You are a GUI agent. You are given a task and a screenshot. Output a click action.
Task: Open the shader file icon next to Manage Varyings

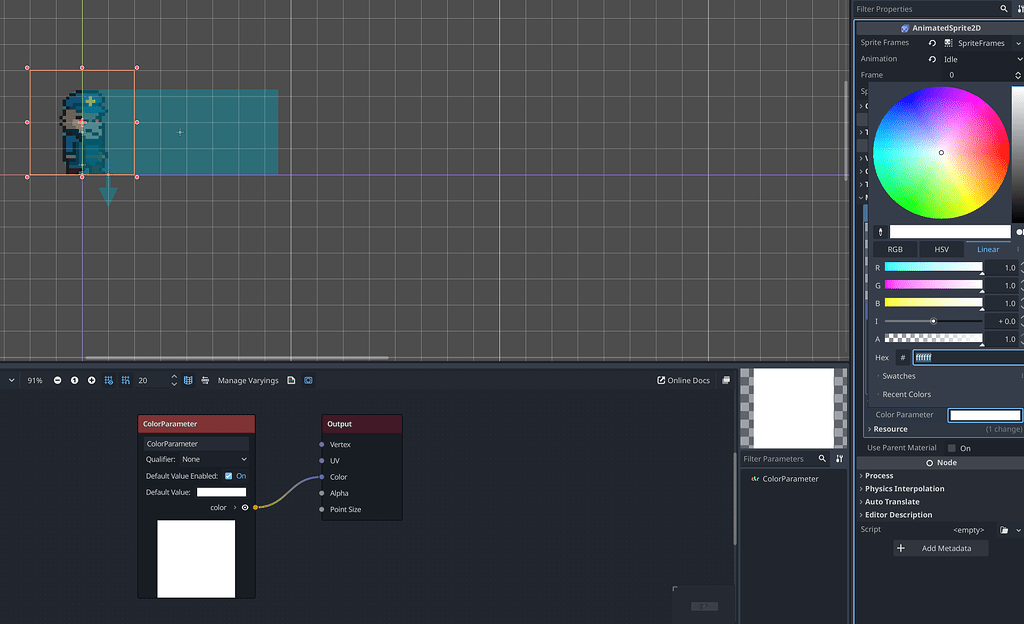292,380
